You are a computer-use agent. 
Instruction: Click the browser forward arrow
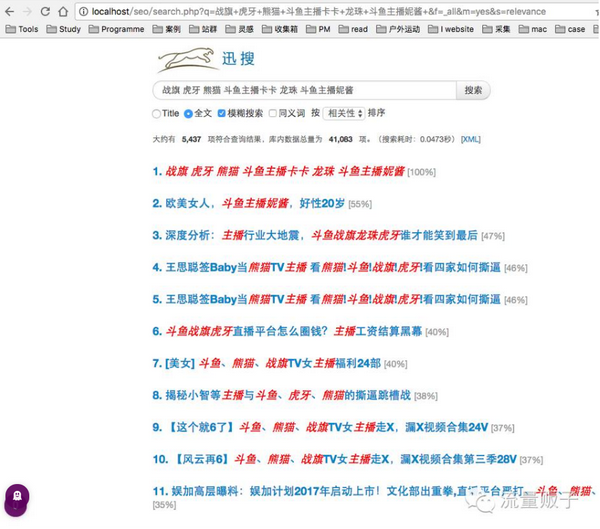click(27, 11)
